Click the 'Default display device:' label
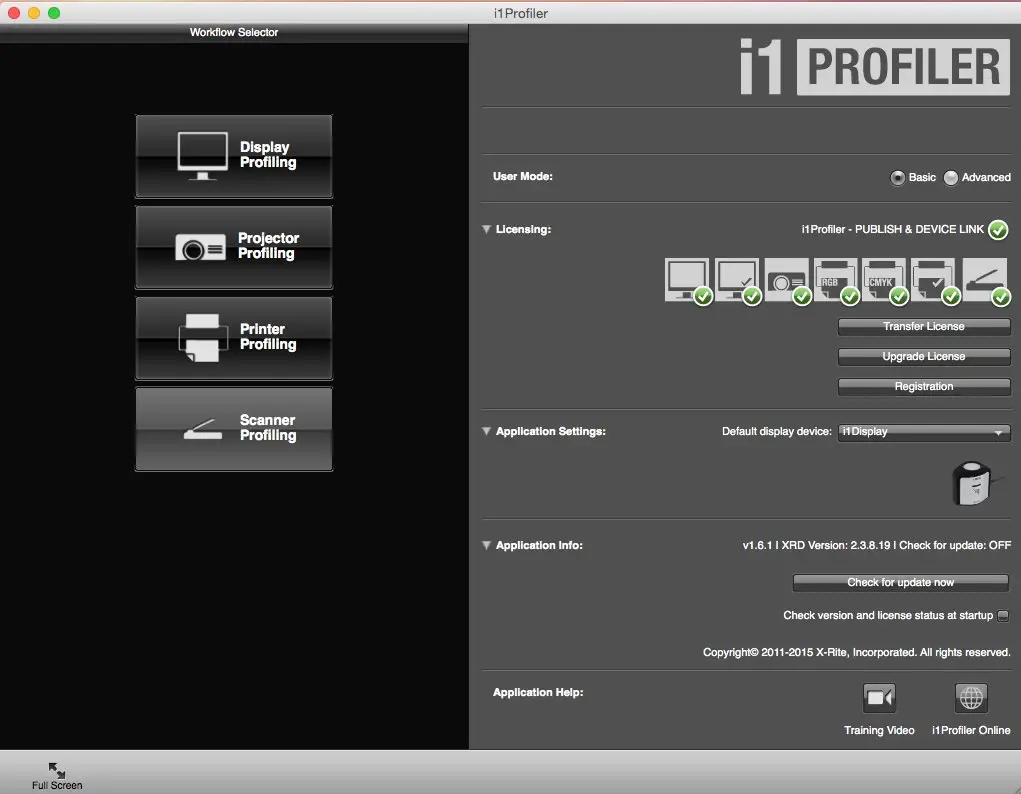 pyautogui.click(x=776, y=431)
